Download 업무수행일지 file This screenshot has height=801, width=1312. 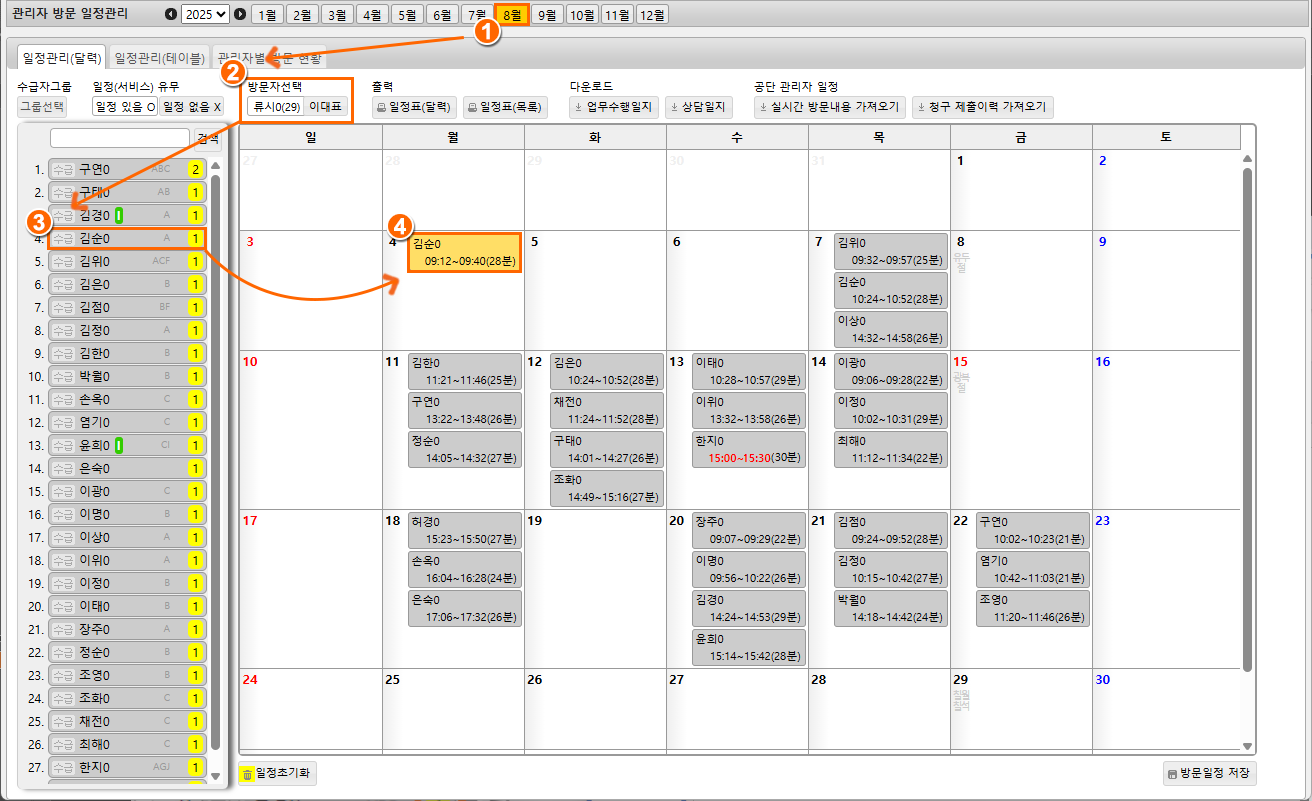click(x=615, y=106)
